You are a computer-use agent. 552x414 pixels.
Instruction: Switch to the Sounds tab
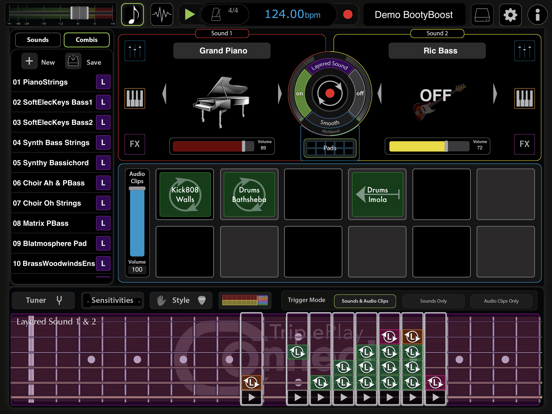point(38,40)
